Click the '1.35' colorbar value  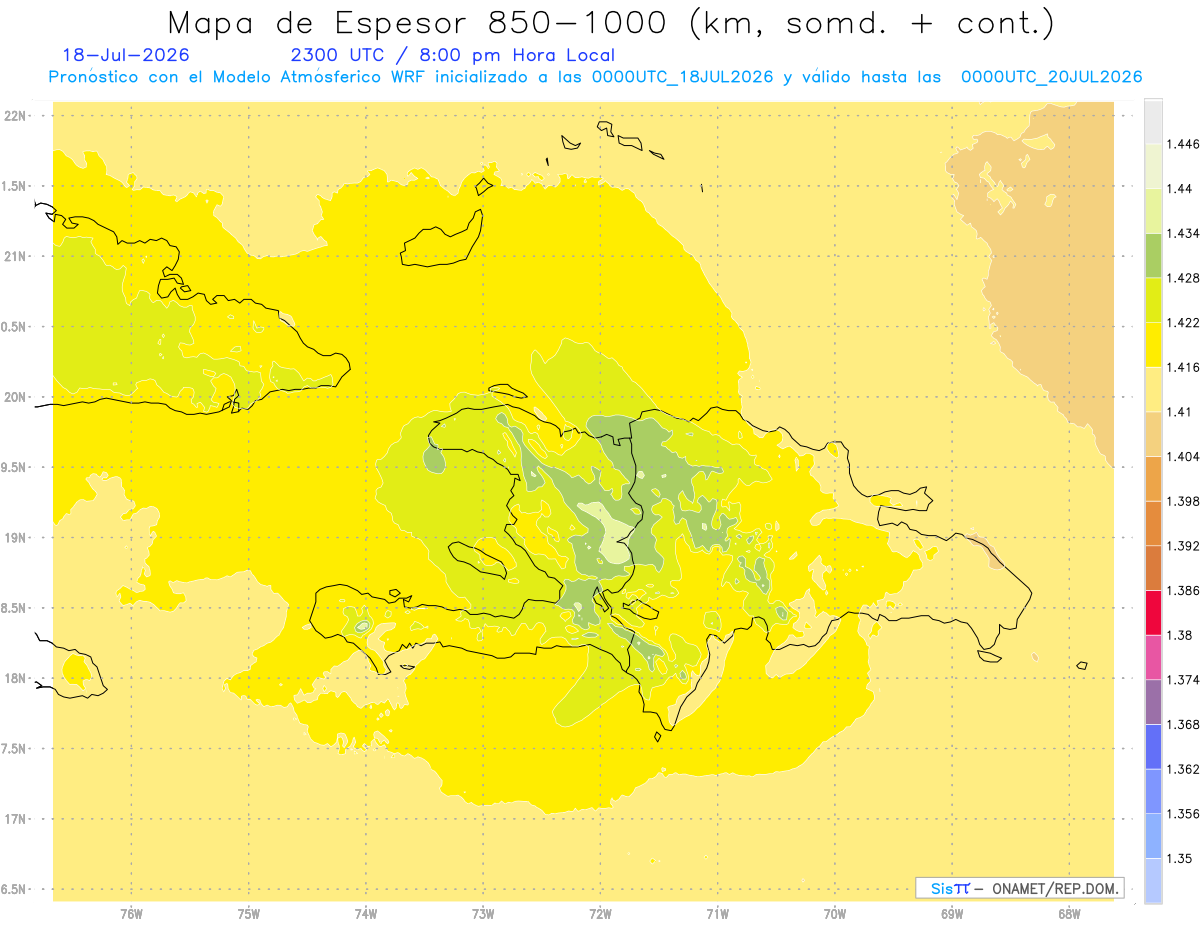point(1180,858)
